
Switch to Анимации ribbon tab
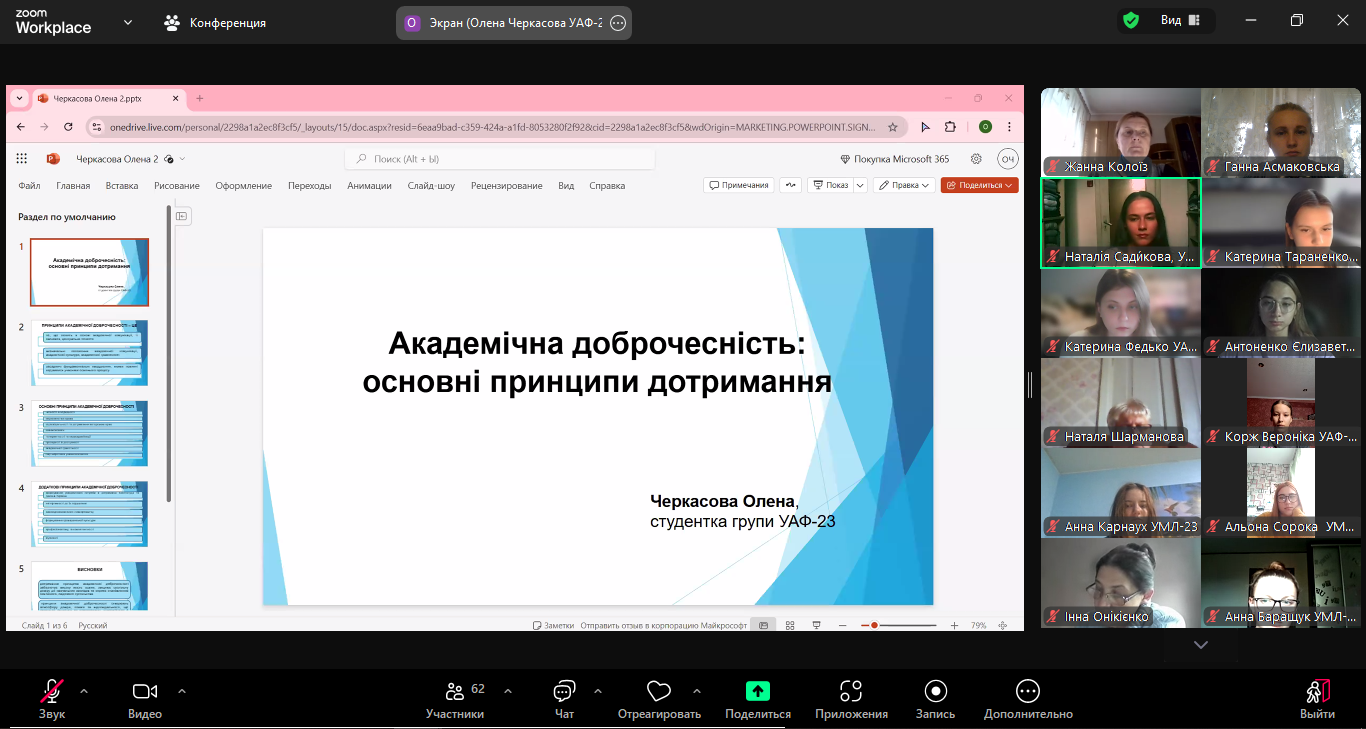pyautogui.click(x=370, y=186)
